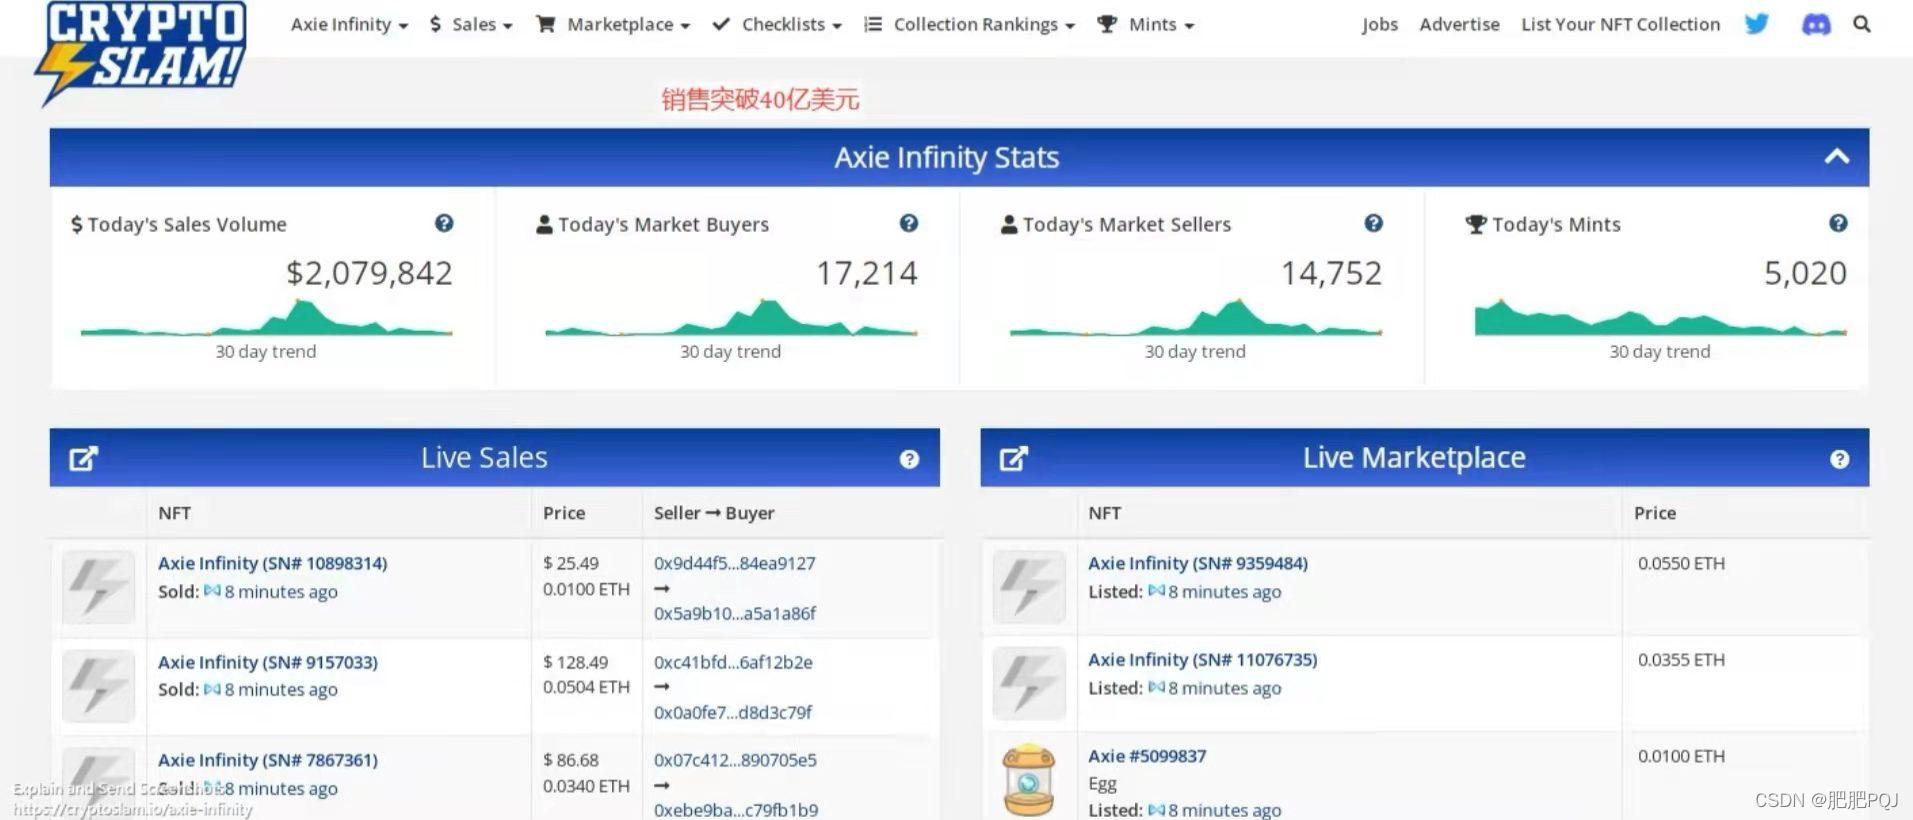
Task: Click the Live Marketplace help icon
Action: [1838, 459]
